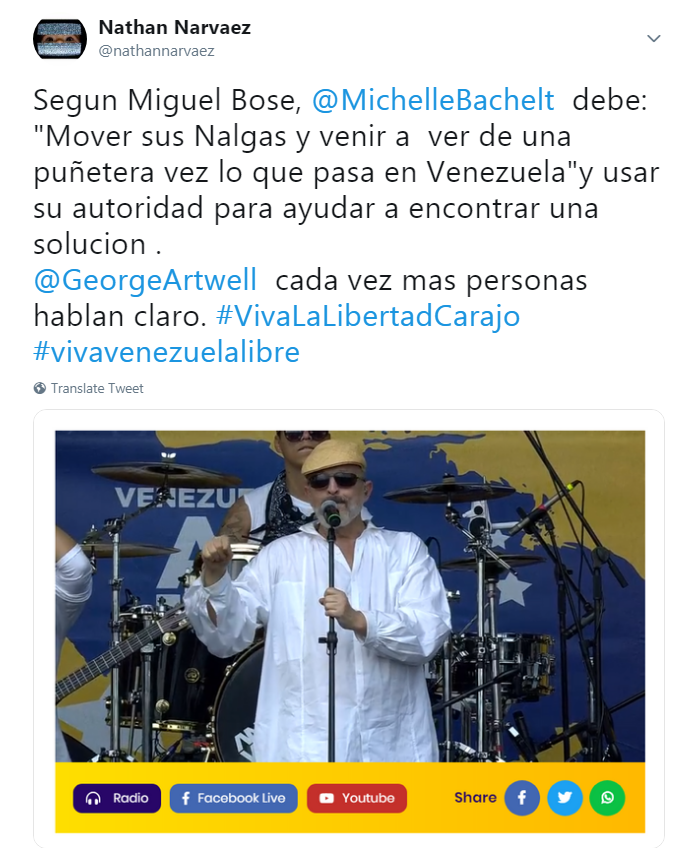
Task: Share via the green WhatsApp icon
Action: pyautogui.click(x=607, y=798)
